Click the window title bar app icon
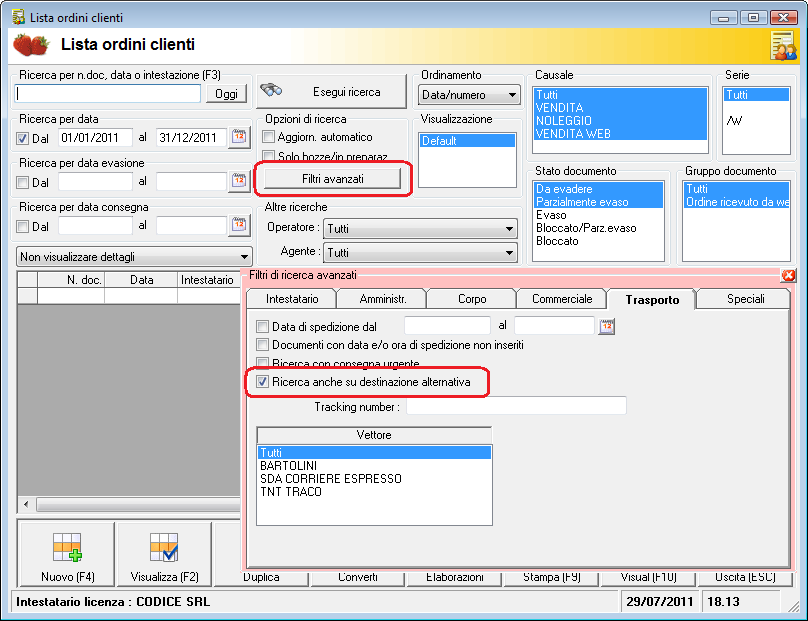 click(19, 17)
